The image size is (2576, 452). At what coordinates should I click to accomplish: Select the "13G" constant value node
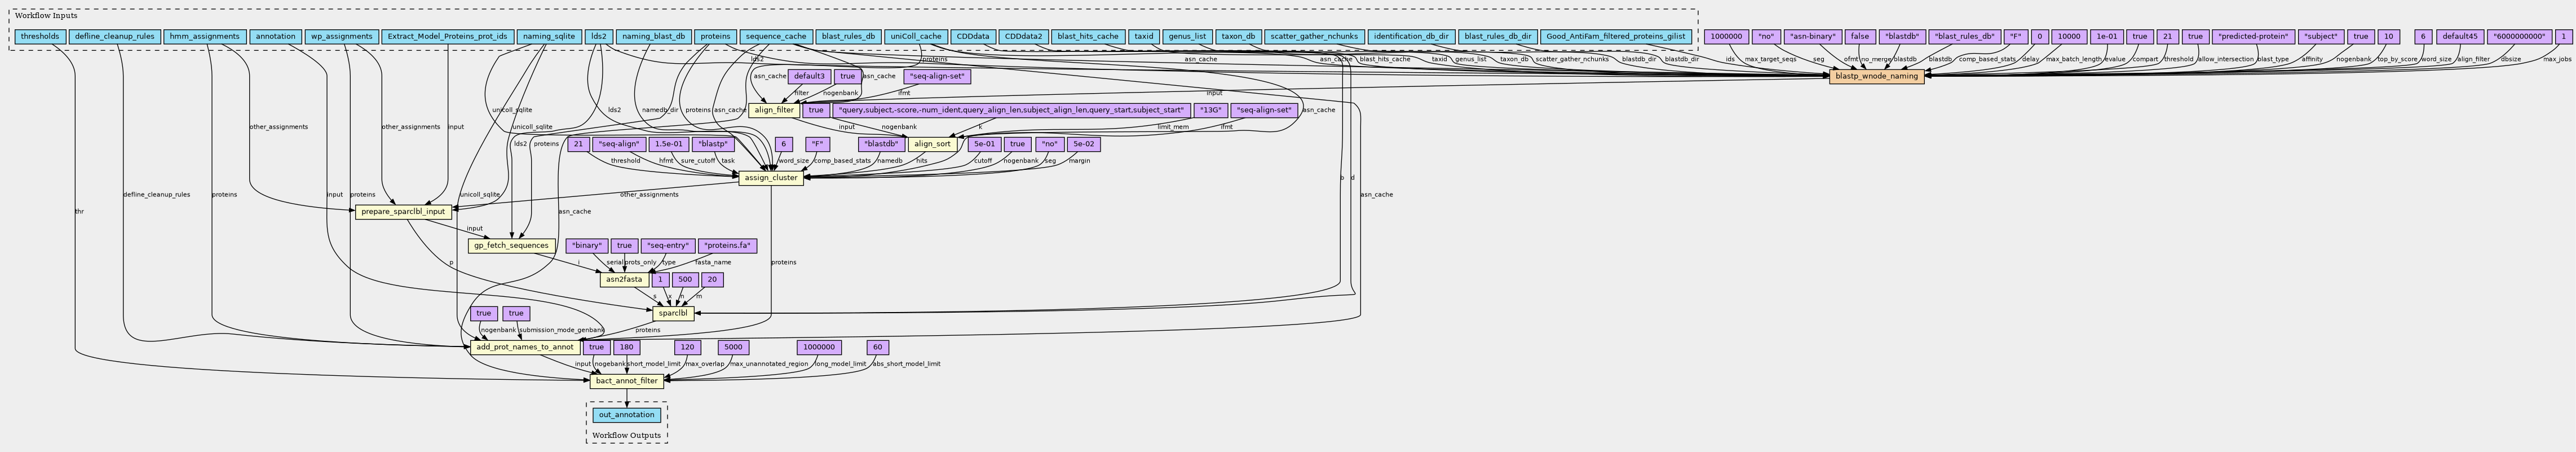[1210, 110]
